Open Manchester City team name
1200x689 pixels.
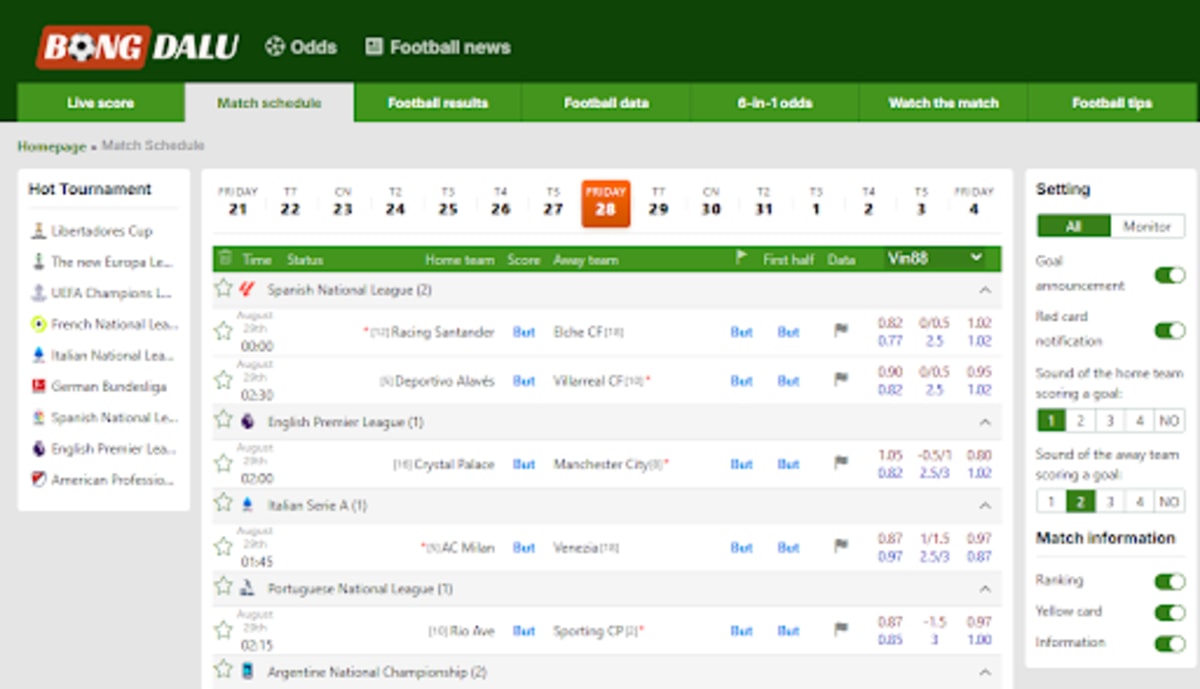coord(601,464)
